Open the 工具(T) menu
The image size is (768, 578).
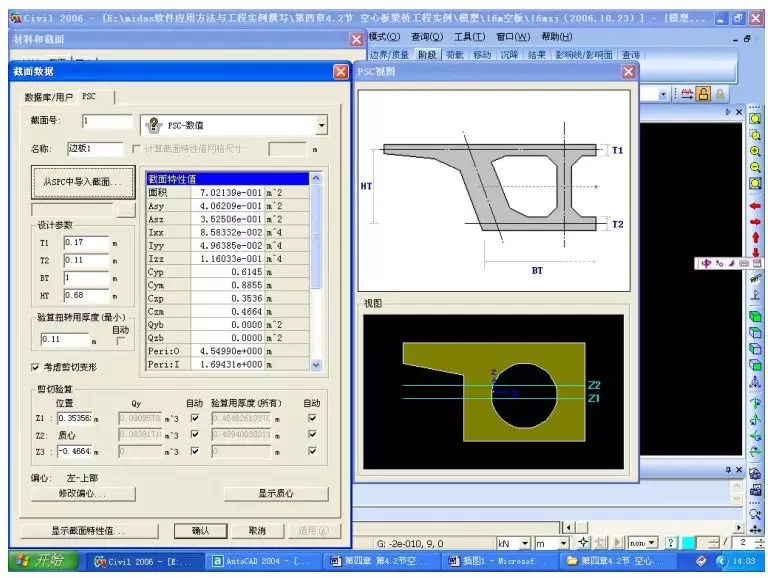[469, 37]
